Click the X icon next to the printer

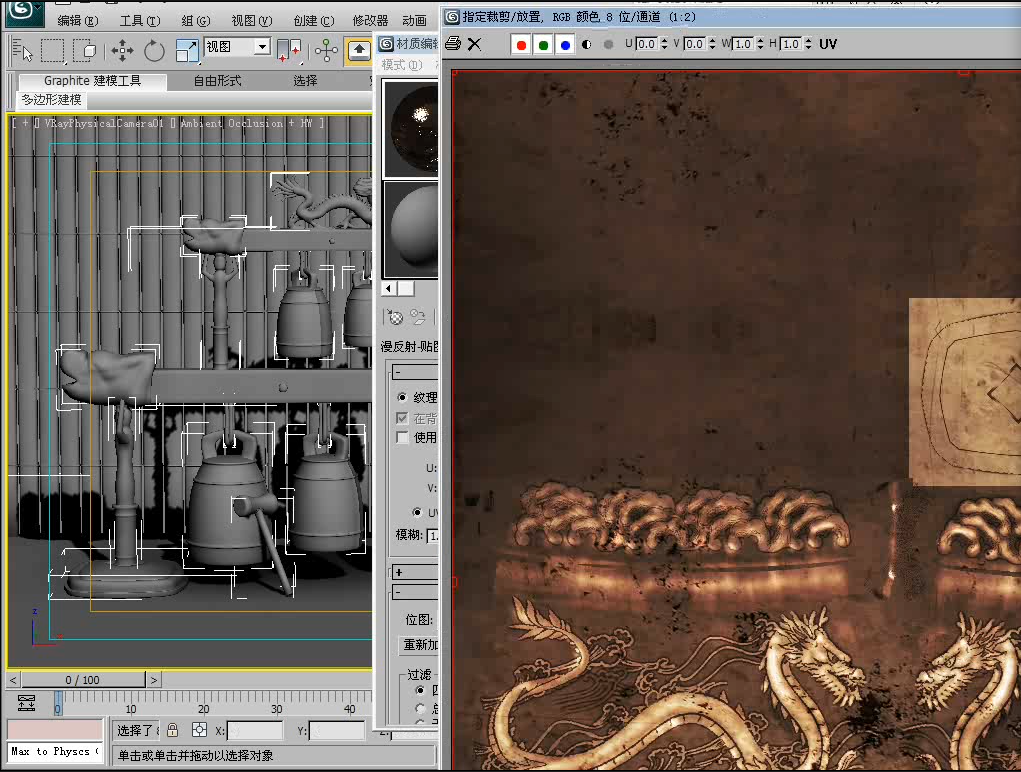(x=475, y=44)
